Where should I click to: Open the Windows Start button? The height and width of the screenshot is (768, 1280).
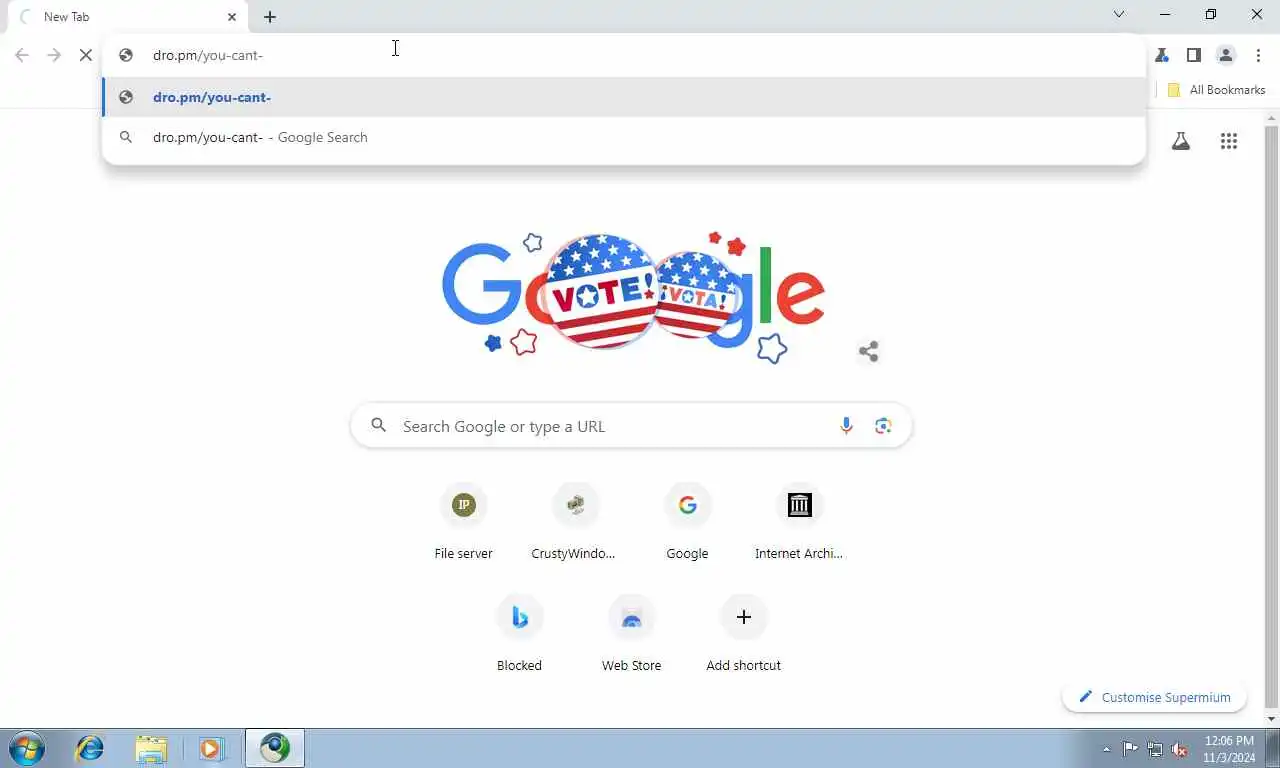(x=27, y=748)
